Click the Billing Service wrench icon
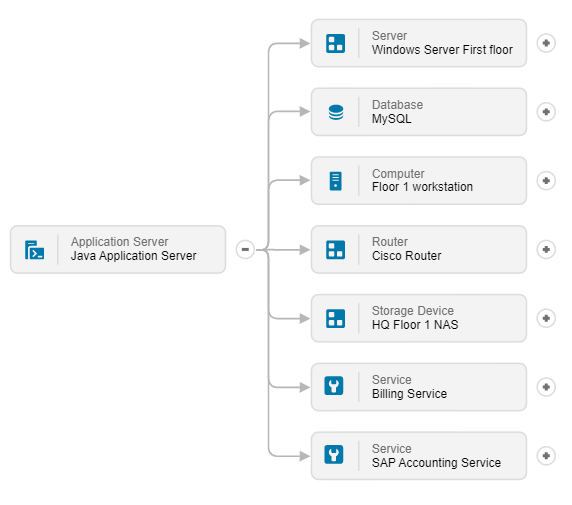The image size is (572, 505). click(x=334, y=386)
